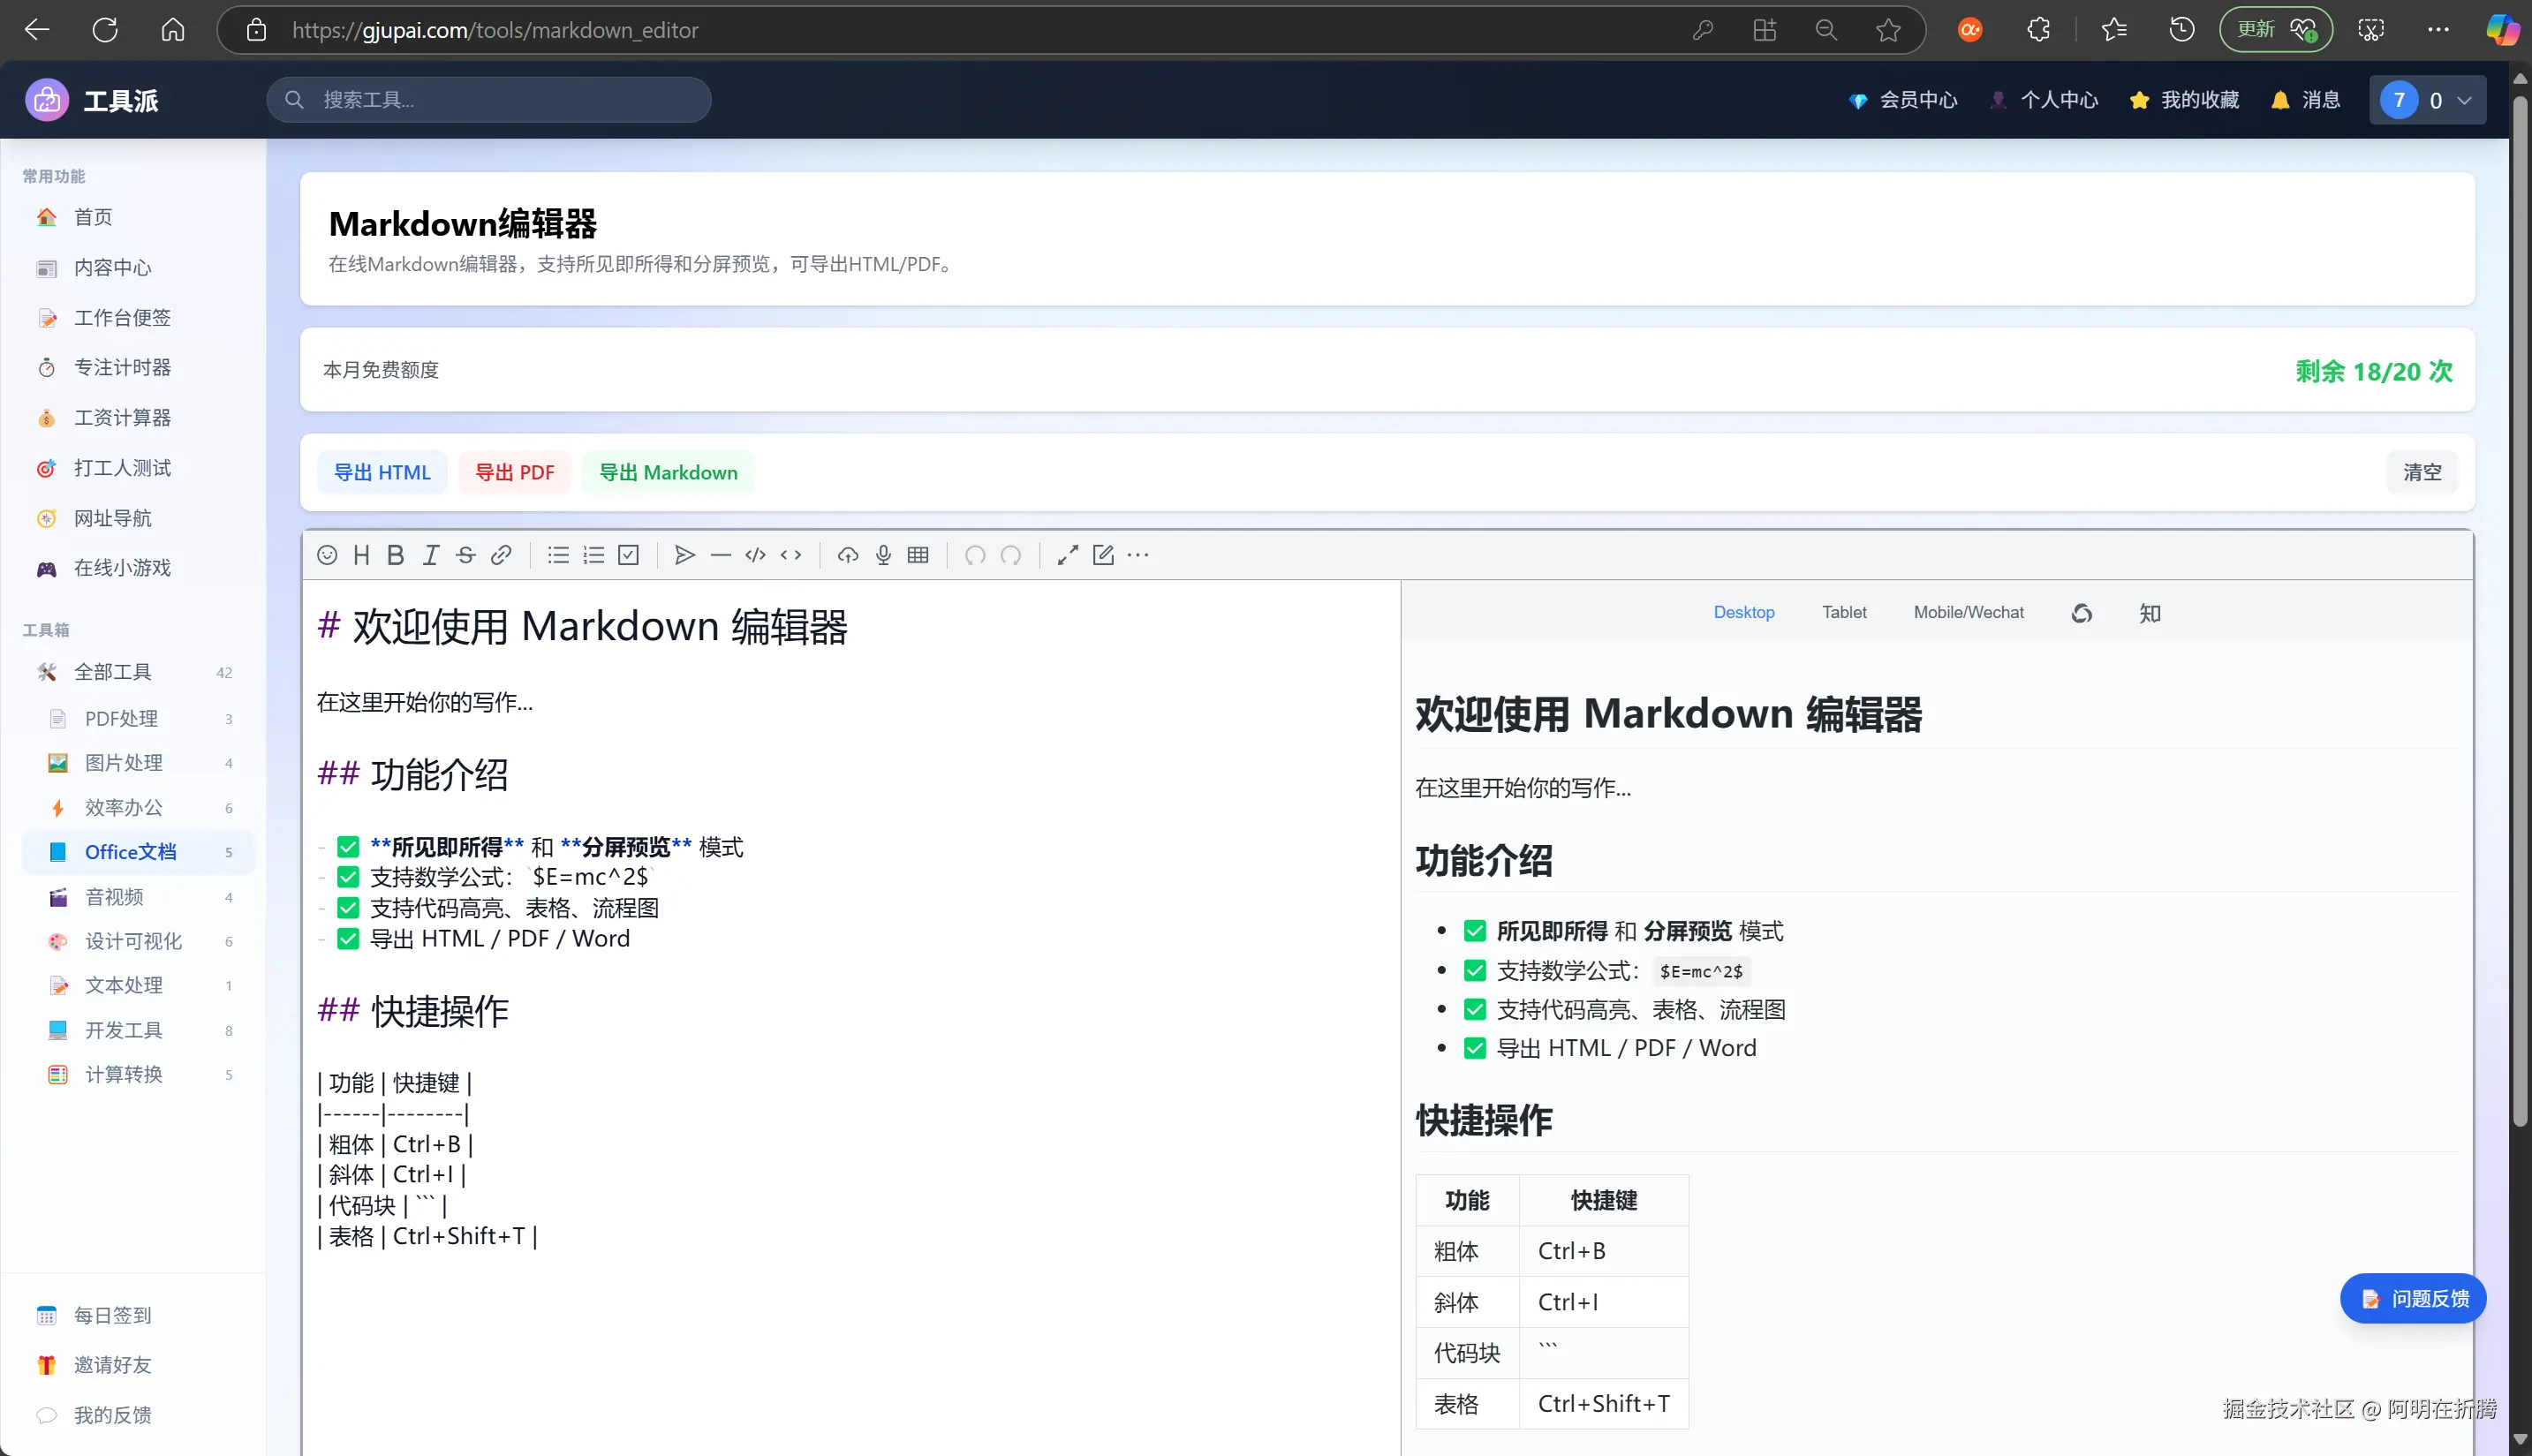The height and width of the screenshot is (1456, 2532).
Task: Open 工资计算器 in sidebar
Action: (x=133, y=417)
